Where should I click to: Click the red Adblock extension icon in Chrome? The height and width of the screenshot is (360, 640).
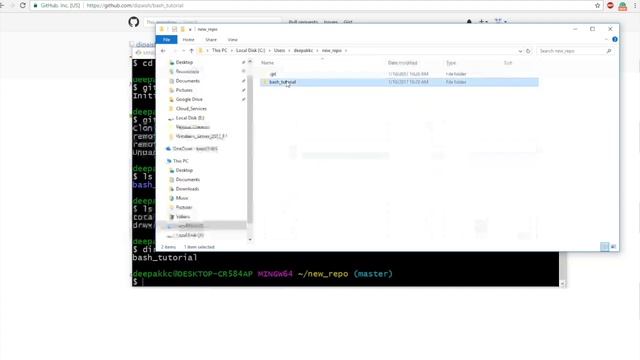pos(610,5)
